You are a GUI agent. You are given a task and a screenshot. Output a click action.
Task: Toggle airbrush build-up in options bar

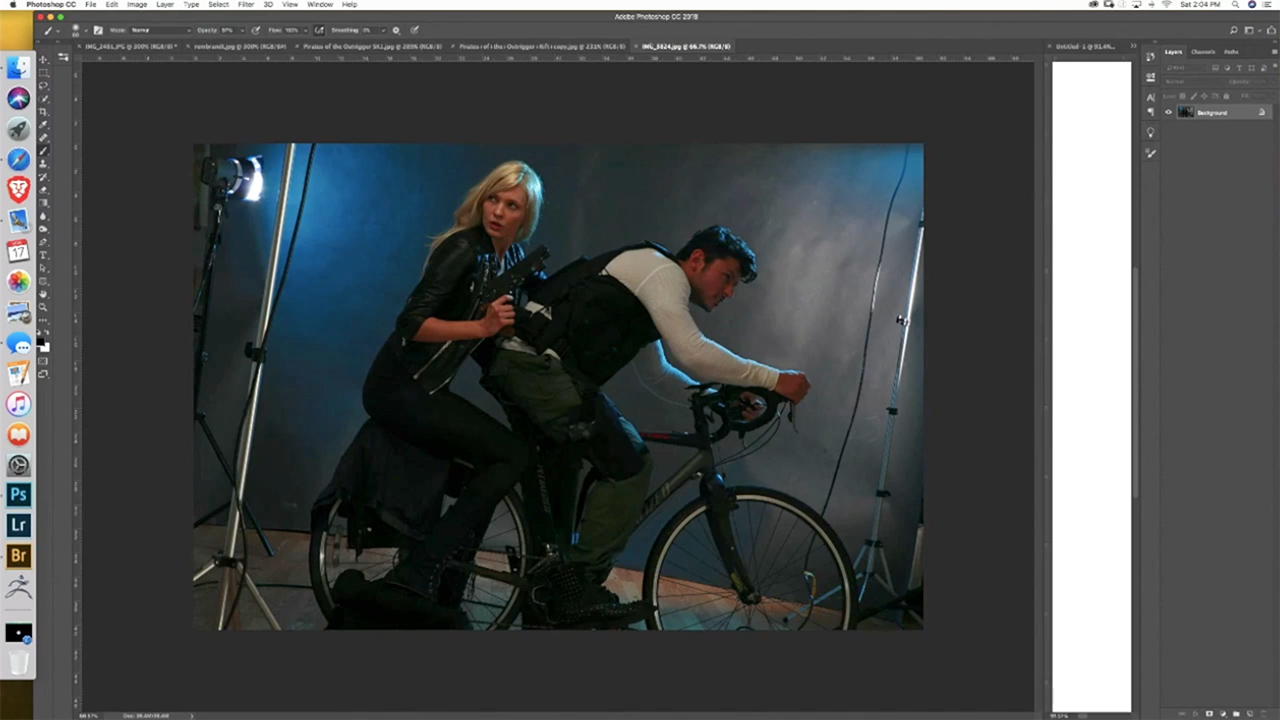319,30
